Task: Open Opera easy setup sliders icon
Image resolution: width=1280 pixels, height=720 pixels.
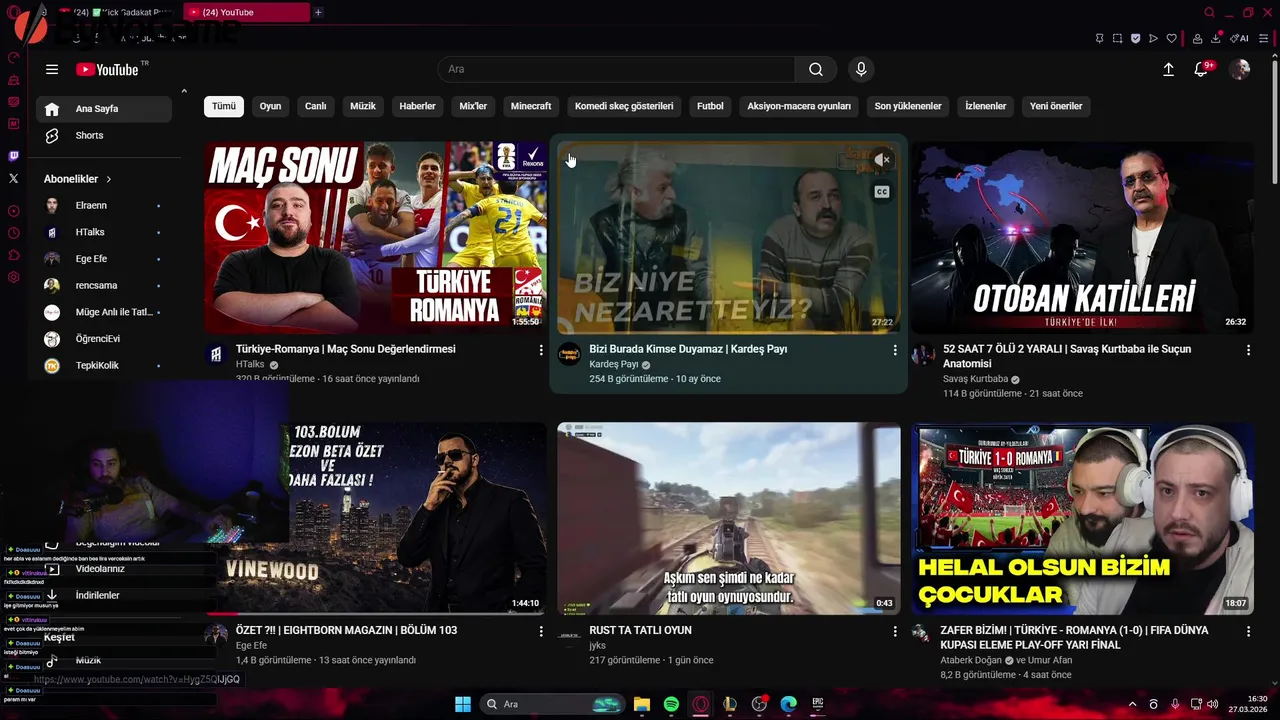Action: coord(1265,38)
